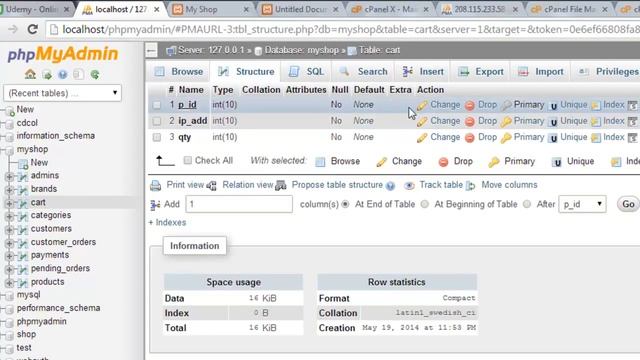Tick the checkbox for p_id row
Screen dimensions: 640x360
coord(157,105)
